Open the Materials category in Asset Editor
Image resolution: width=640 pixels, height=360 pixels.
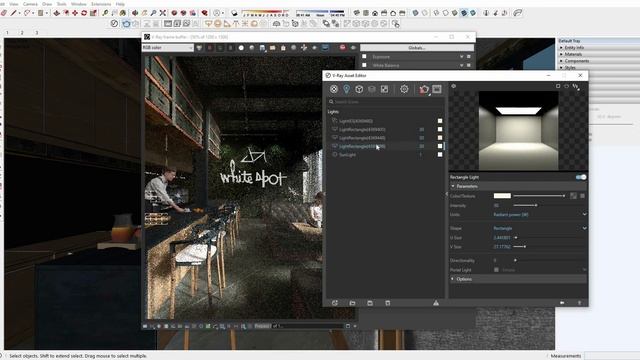(x=334, y=89)
